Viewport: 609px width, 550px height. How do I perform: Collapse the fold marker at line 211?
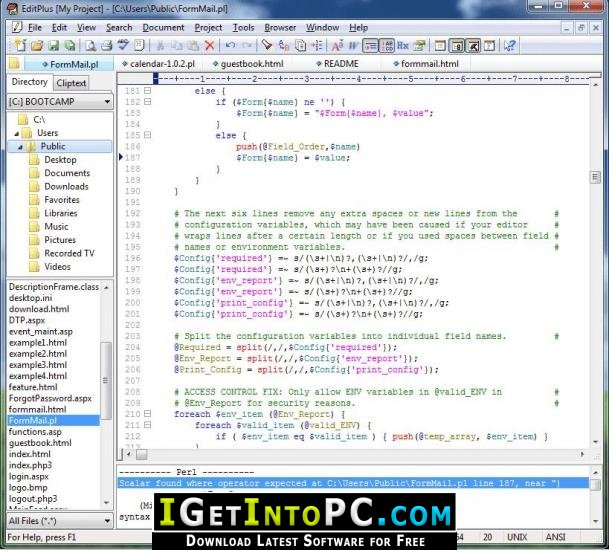tap(148, 425)
